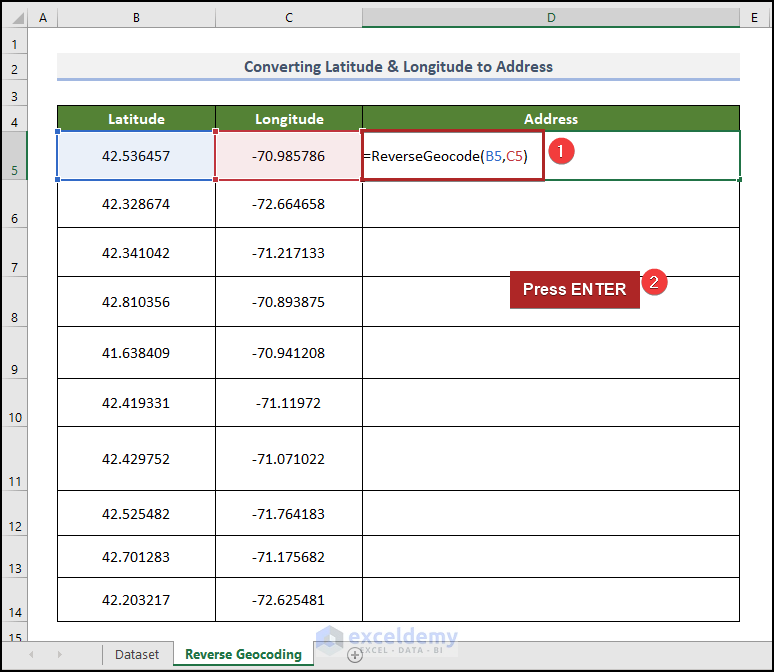Select latitude cell 42.429752
The image size is (774, 672).
[x=136, y=459]
